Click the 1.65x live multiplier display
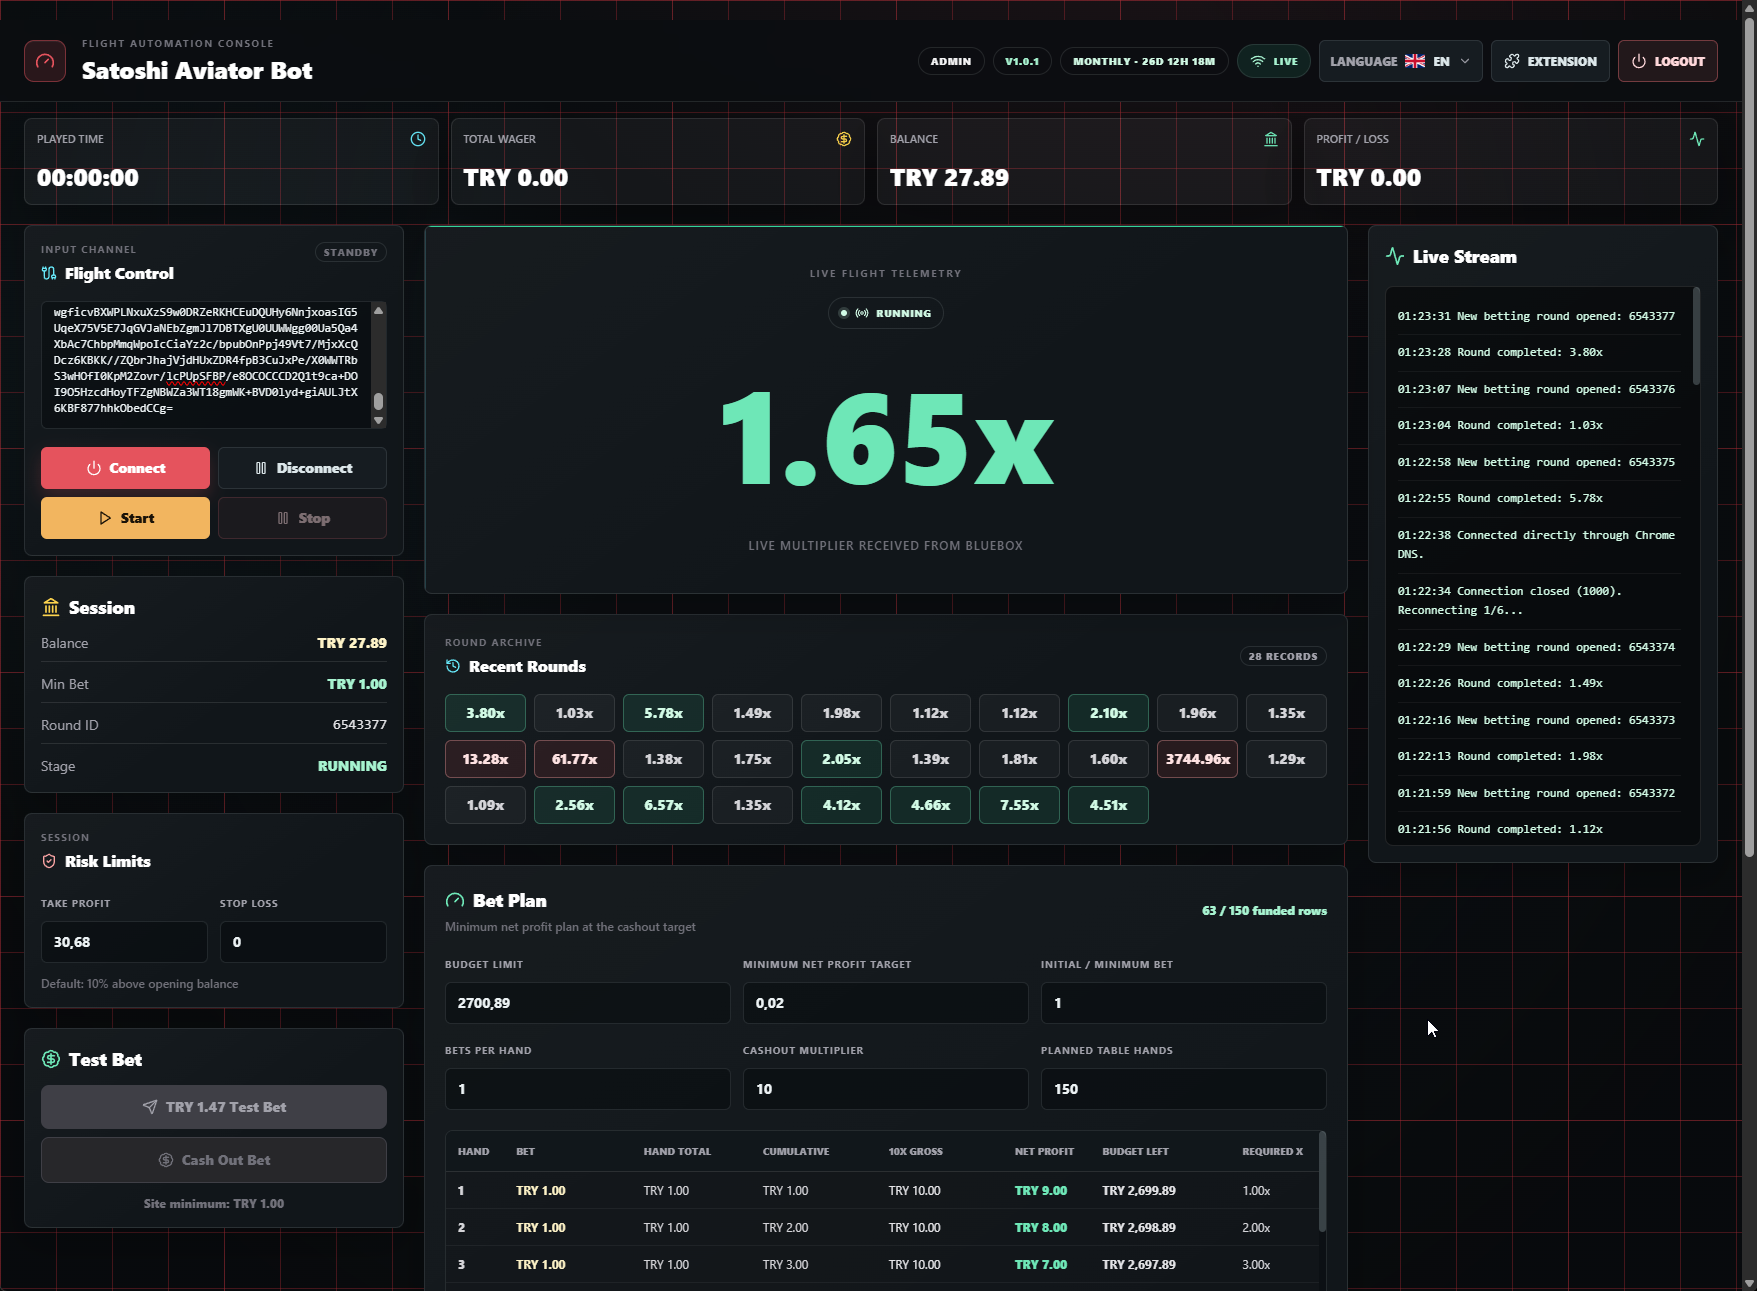The height and width of the screenshot is (1291, 1757). tap(886, 440)
